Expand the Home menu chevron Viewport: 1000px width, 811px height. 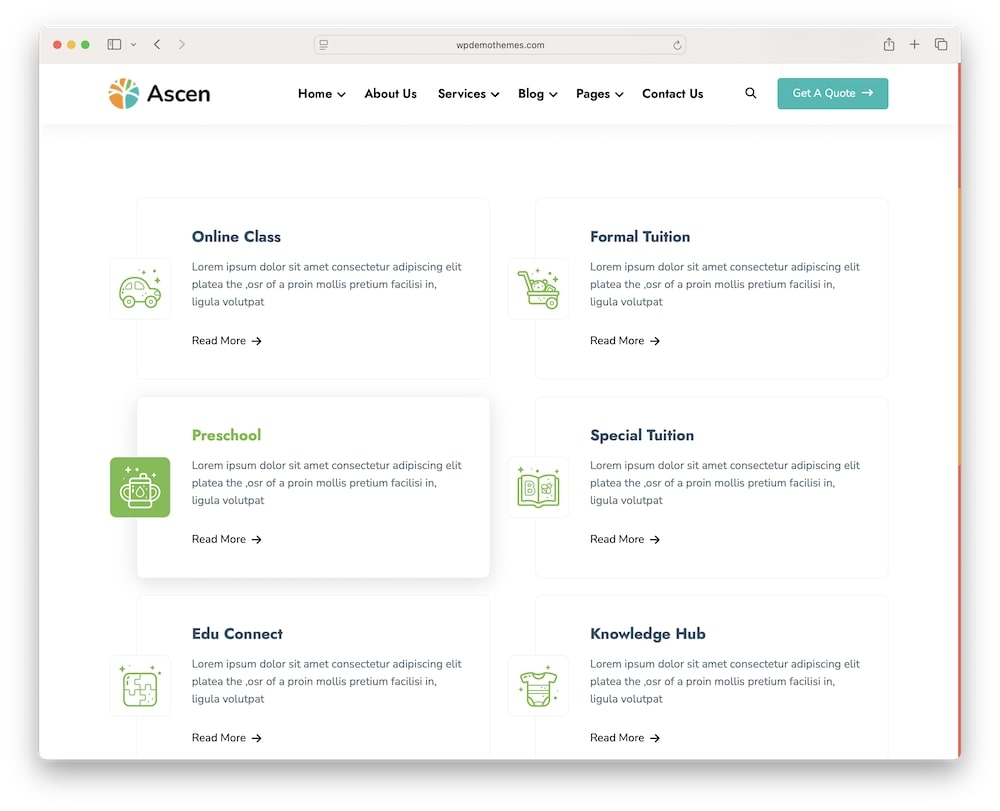tap(341, 94)
